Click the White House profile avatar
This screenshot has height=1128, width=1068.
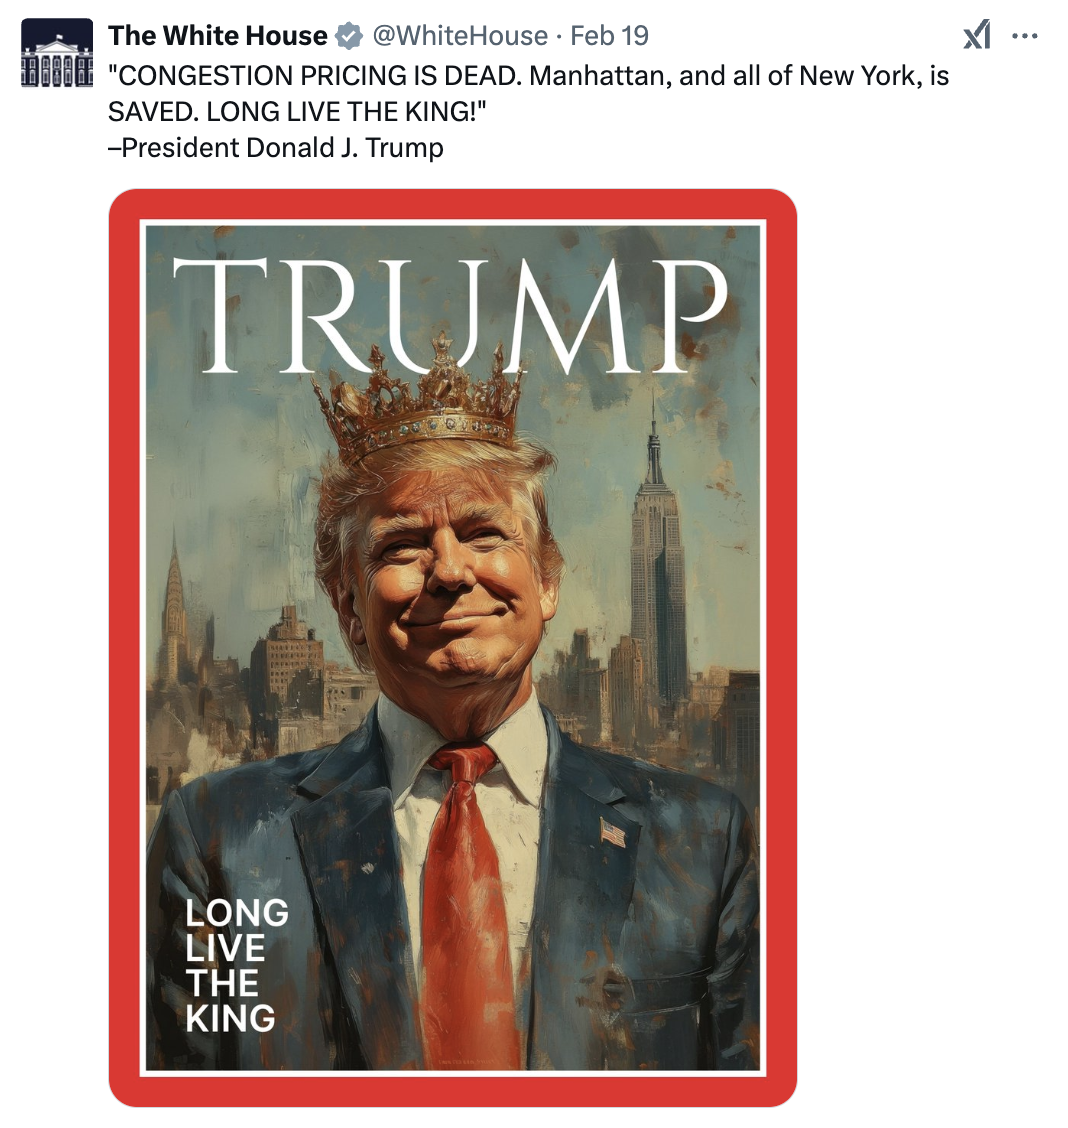57,53
